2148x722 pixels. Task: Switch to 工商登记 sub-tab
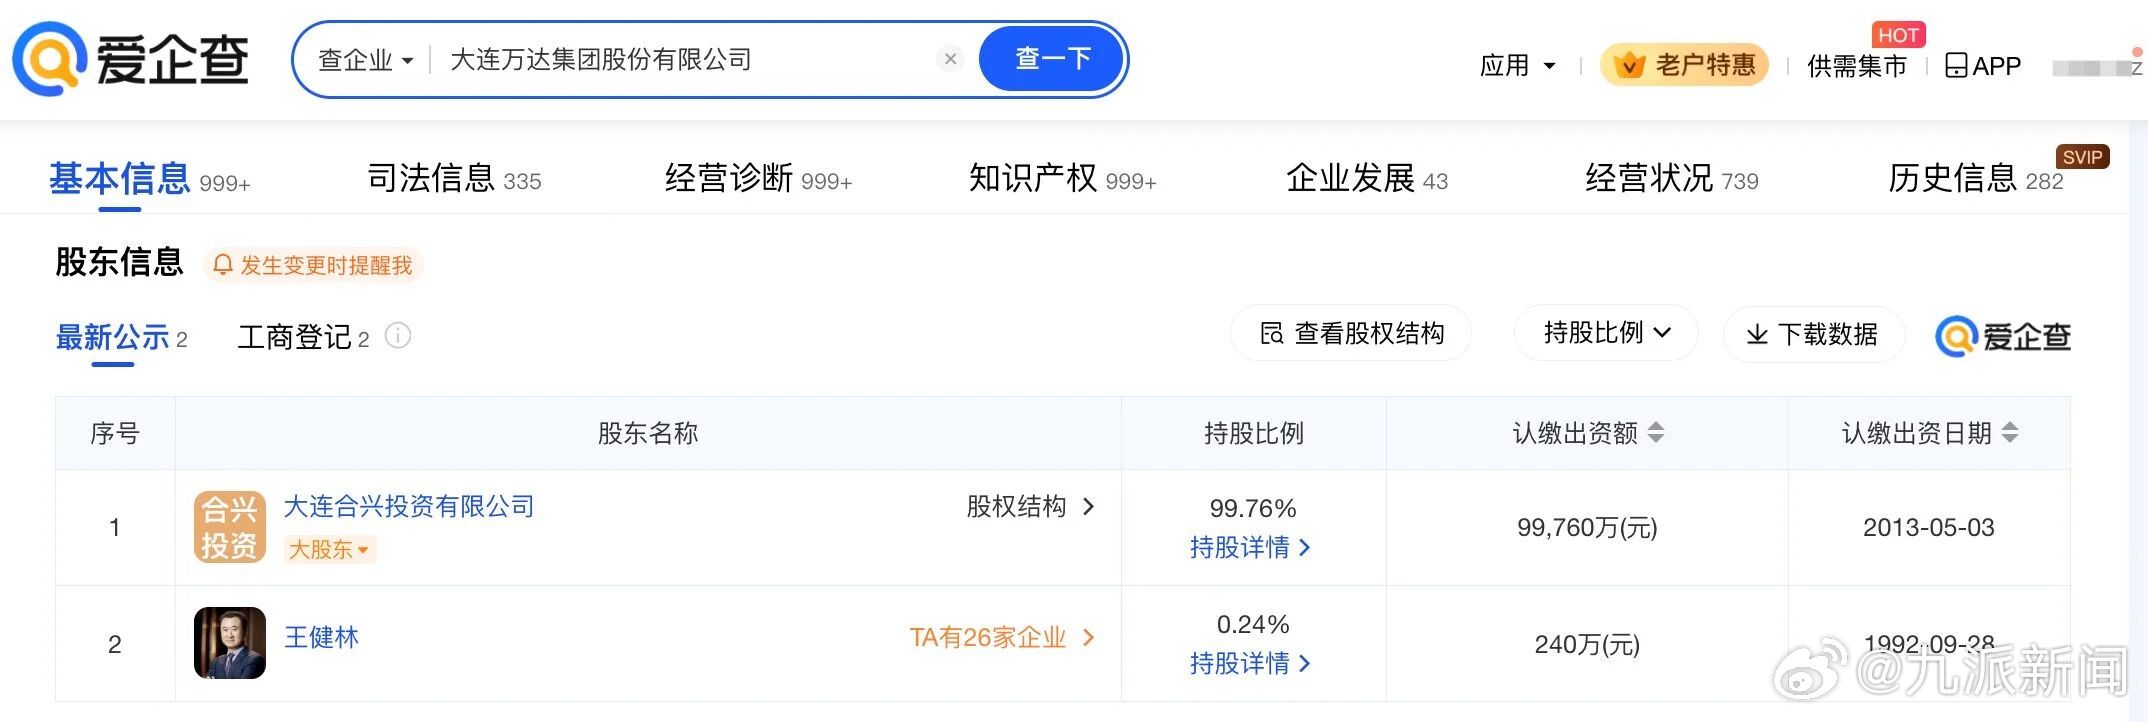point(303,337)
